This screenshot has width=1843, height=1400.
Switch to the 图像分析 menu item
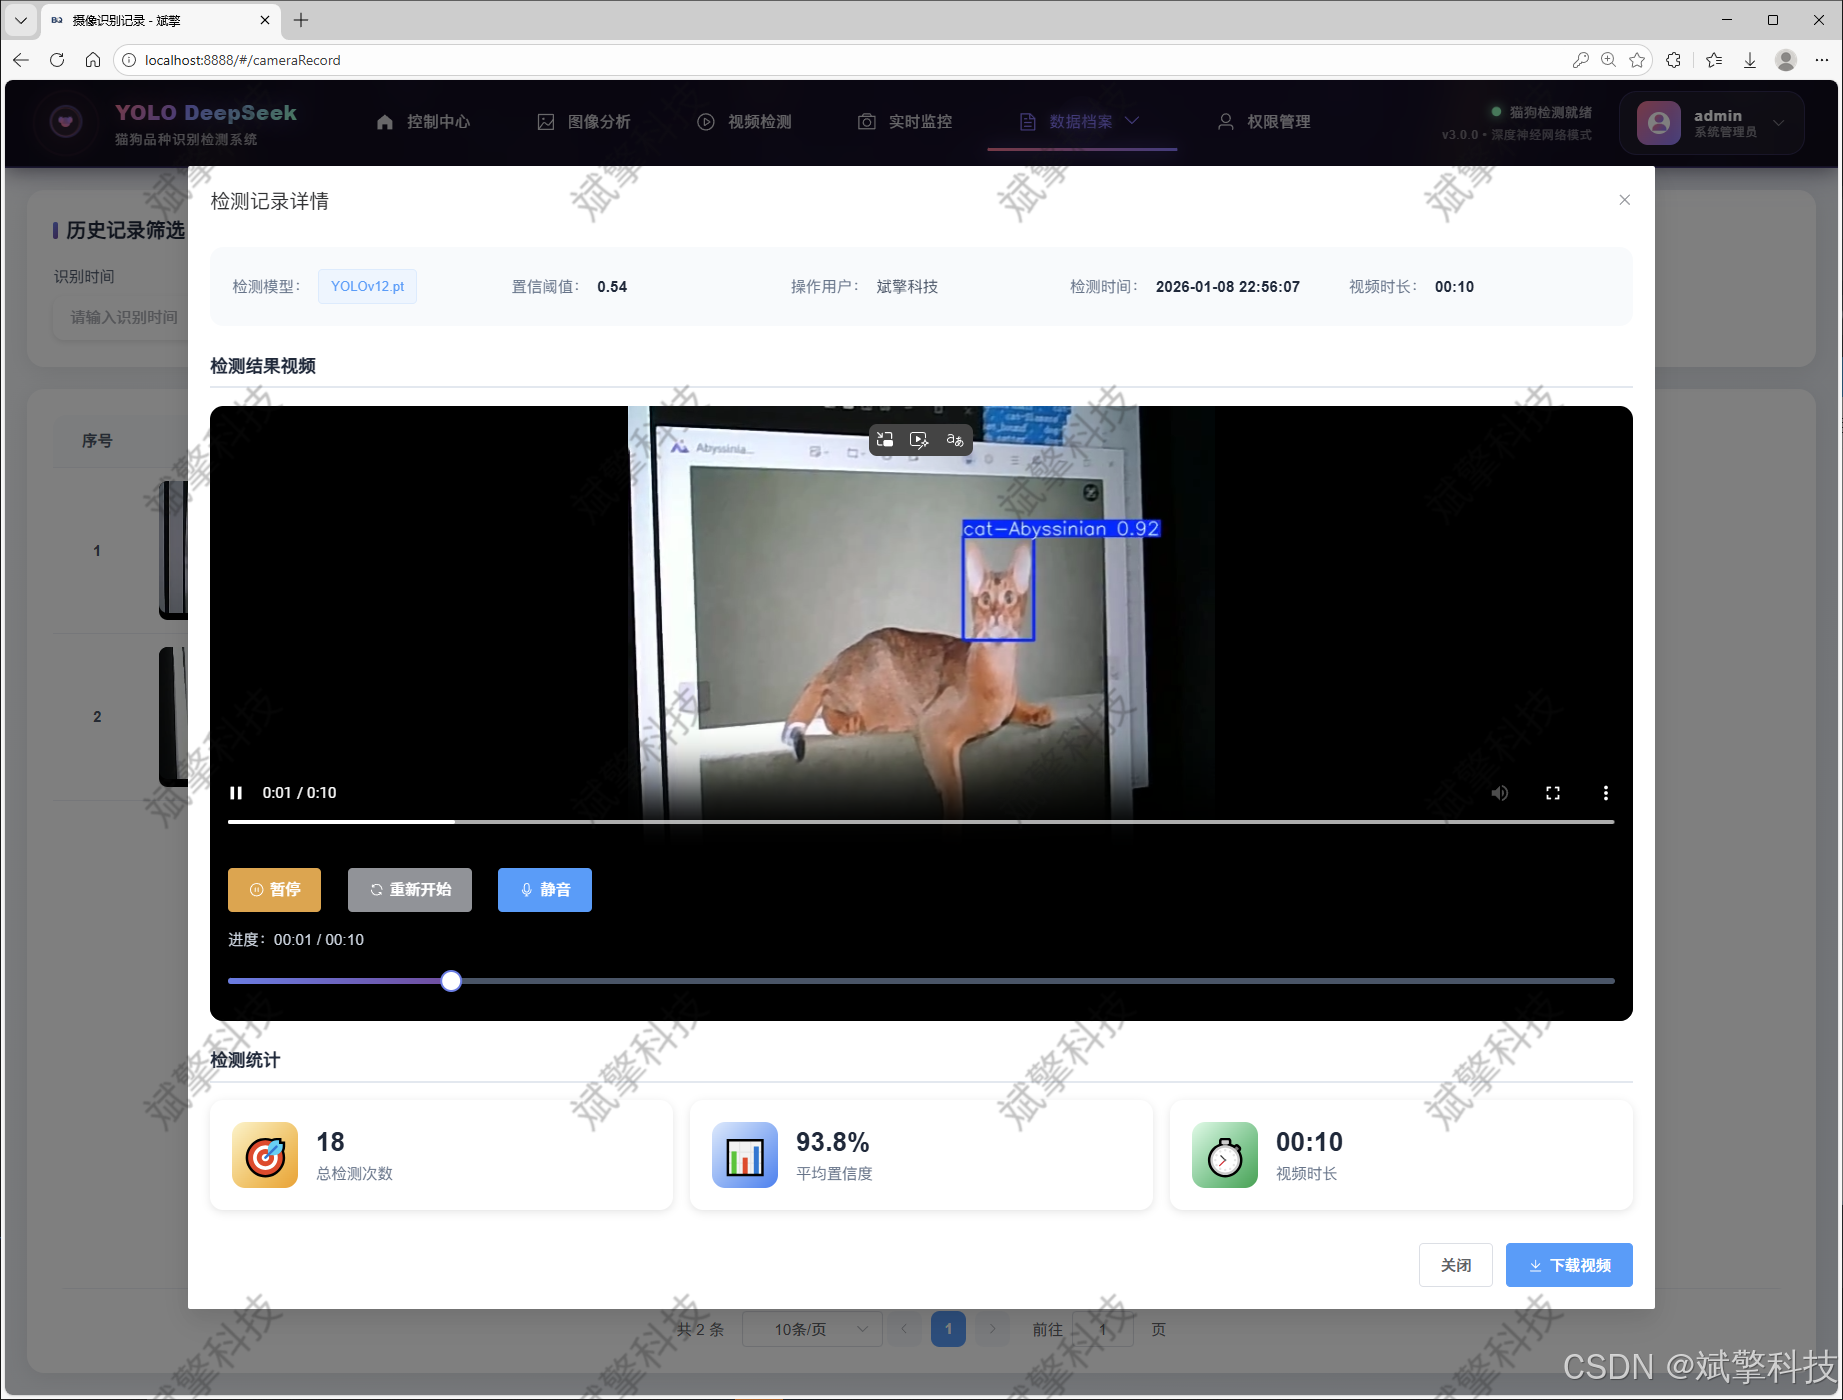click(x=584, y=121)
